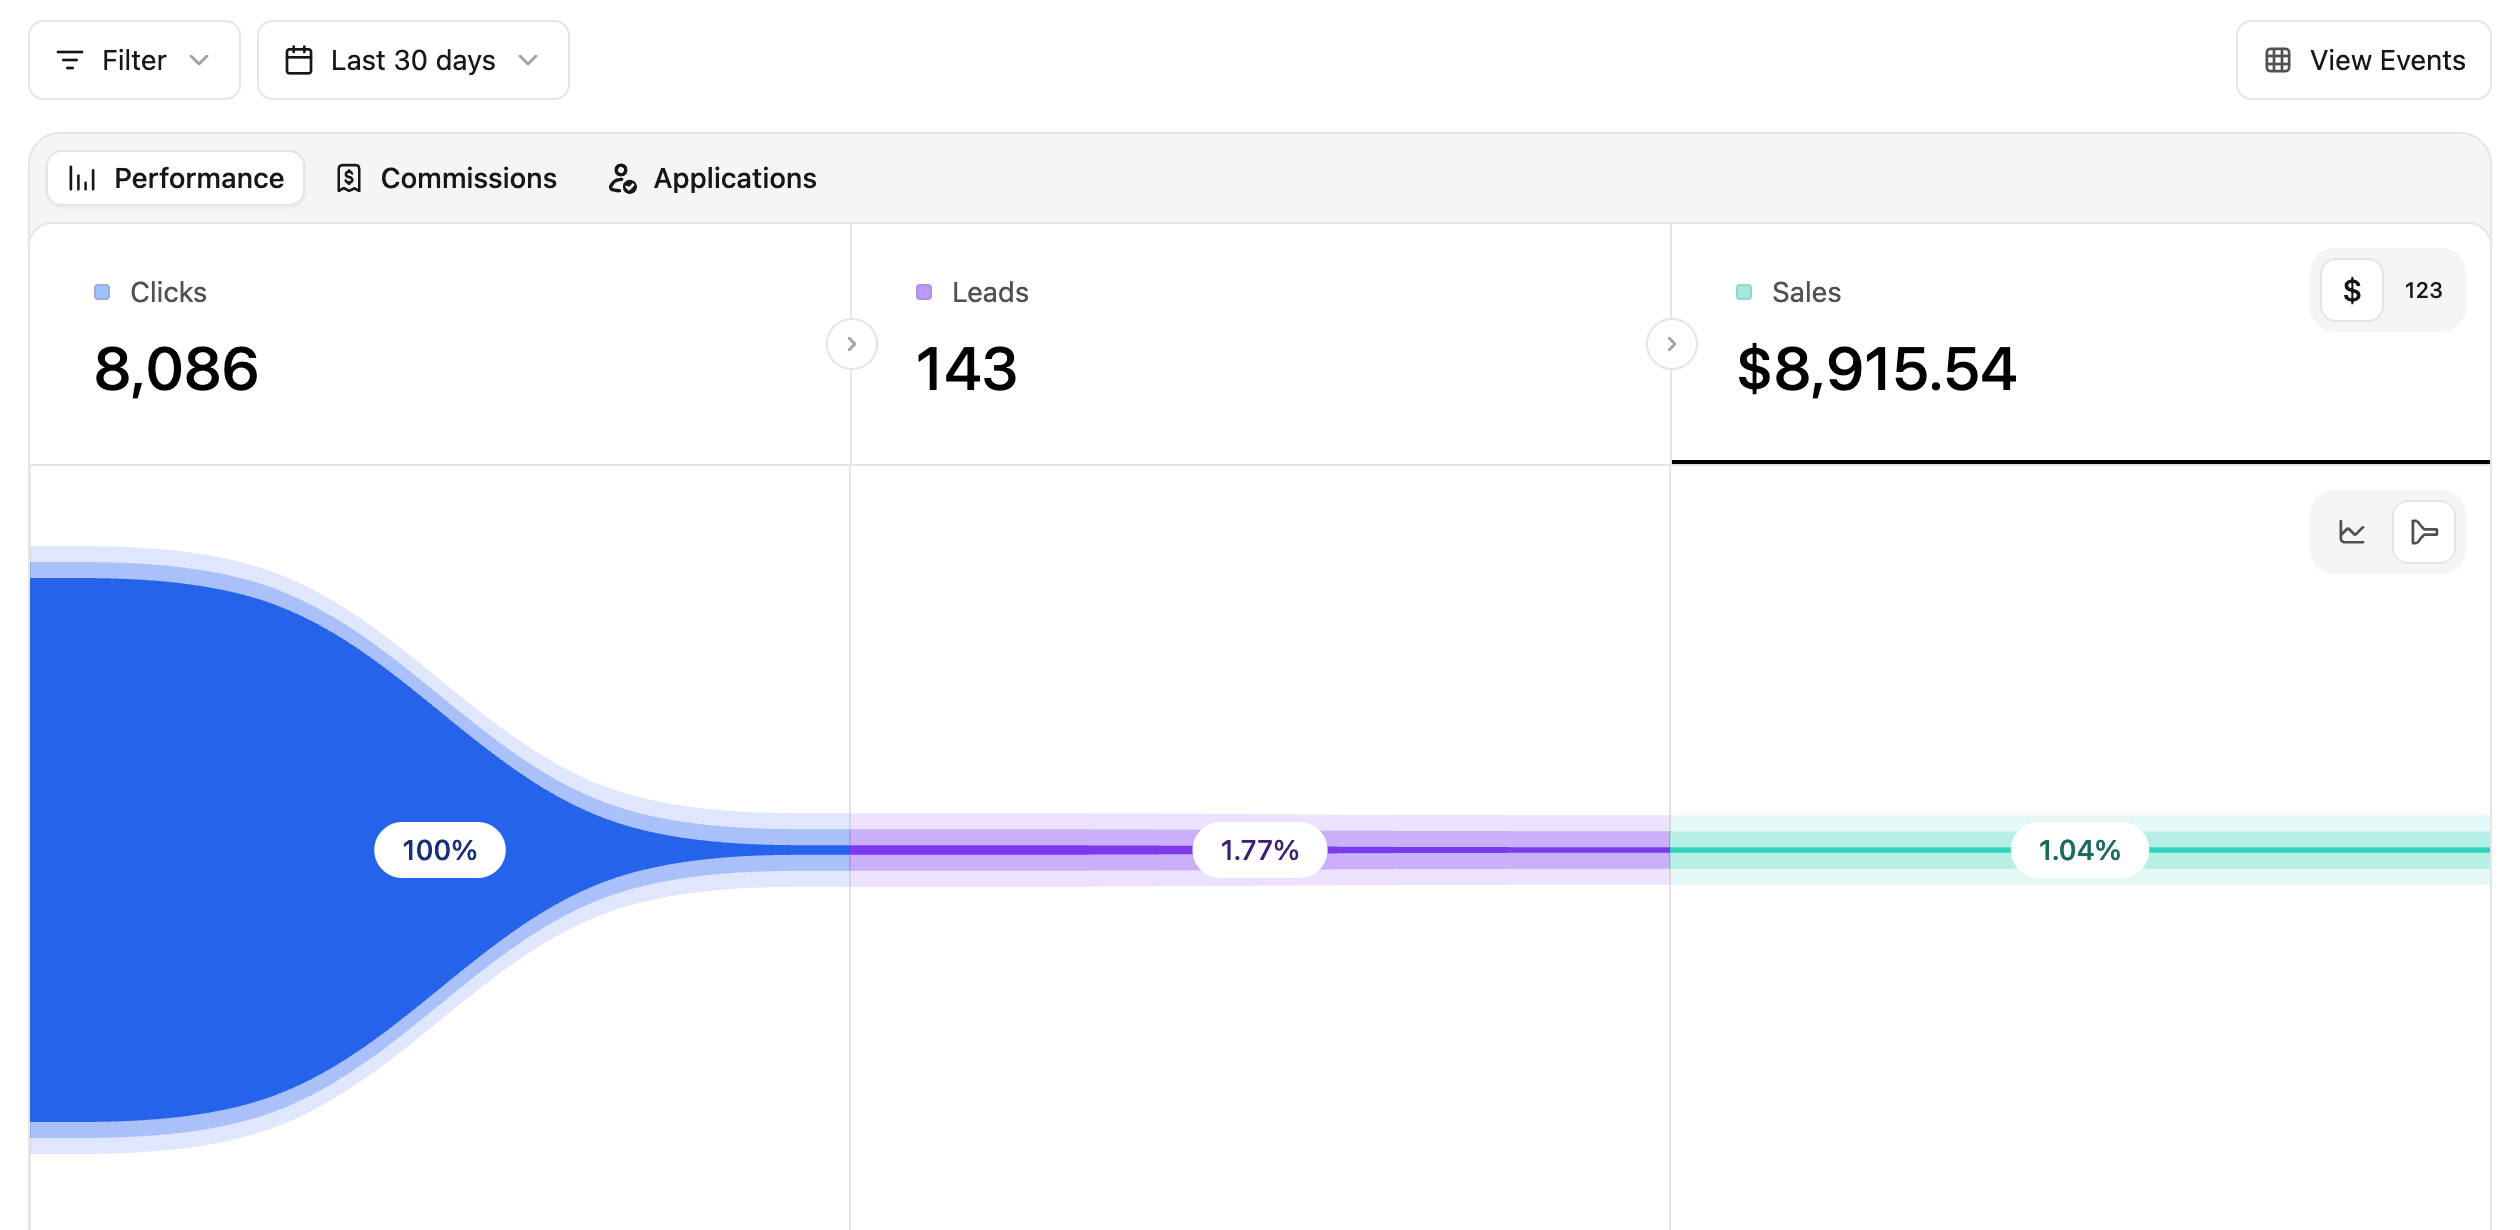2520x1230 pixels.
Task: Click the blue Clicks color swatch
Action: pos(102,292)
